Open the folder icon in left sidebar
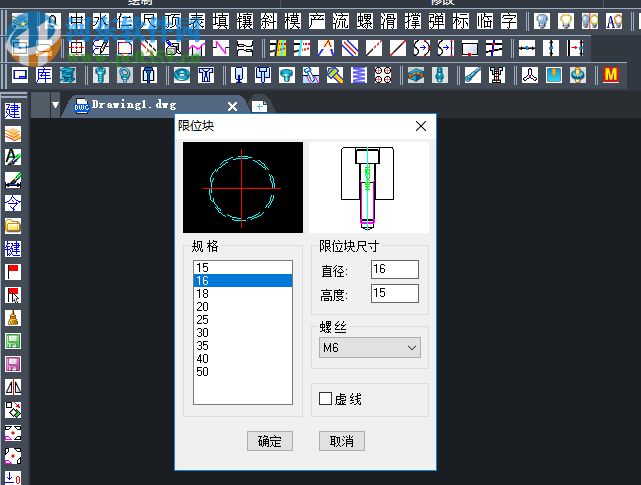This screenshot has height=485, width=641. [13, 226]
